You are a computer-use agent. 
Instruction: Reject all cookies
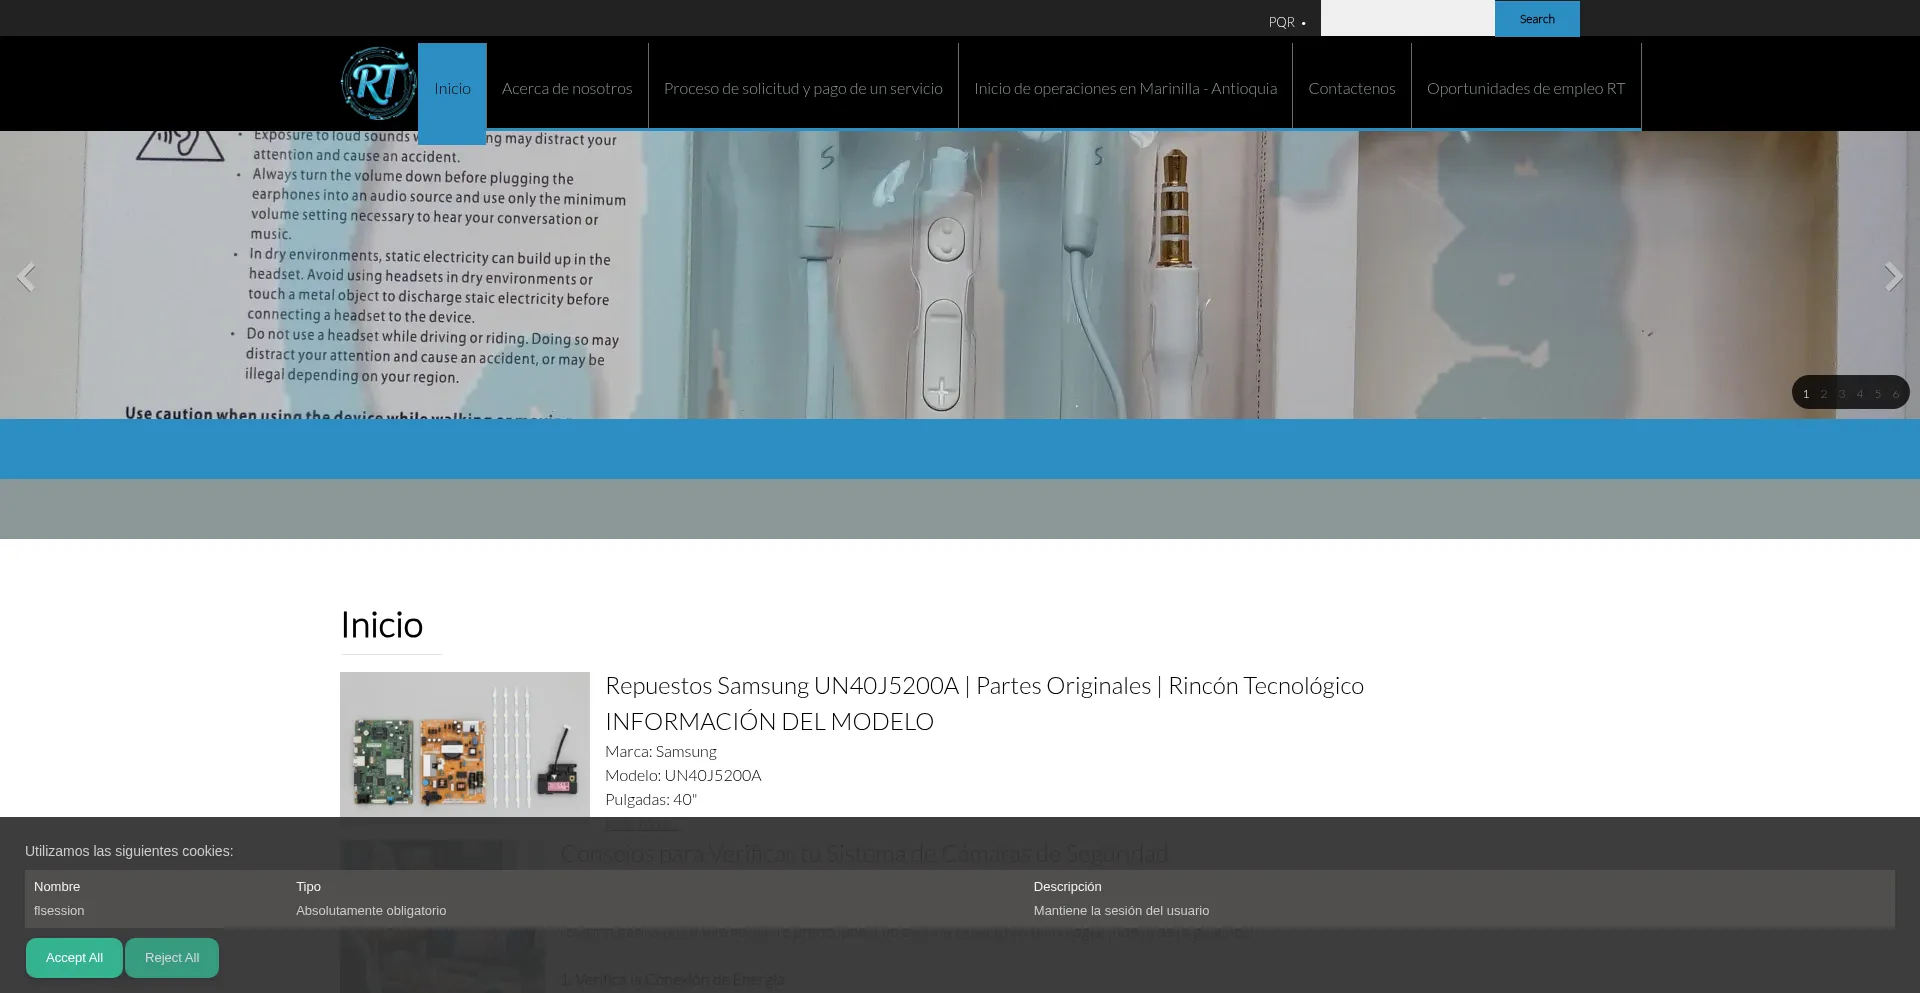point(172,958)
